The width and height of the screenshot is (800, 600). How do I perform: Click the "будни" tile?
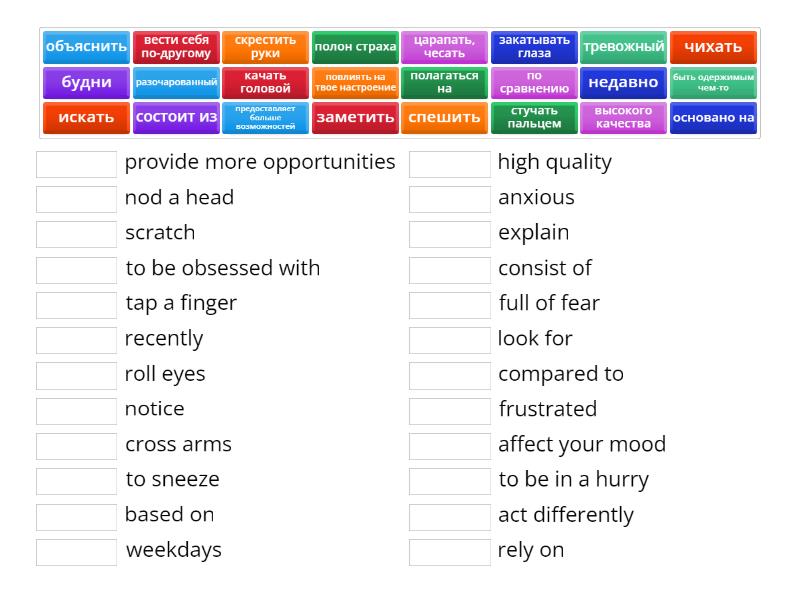pos(85,84)
